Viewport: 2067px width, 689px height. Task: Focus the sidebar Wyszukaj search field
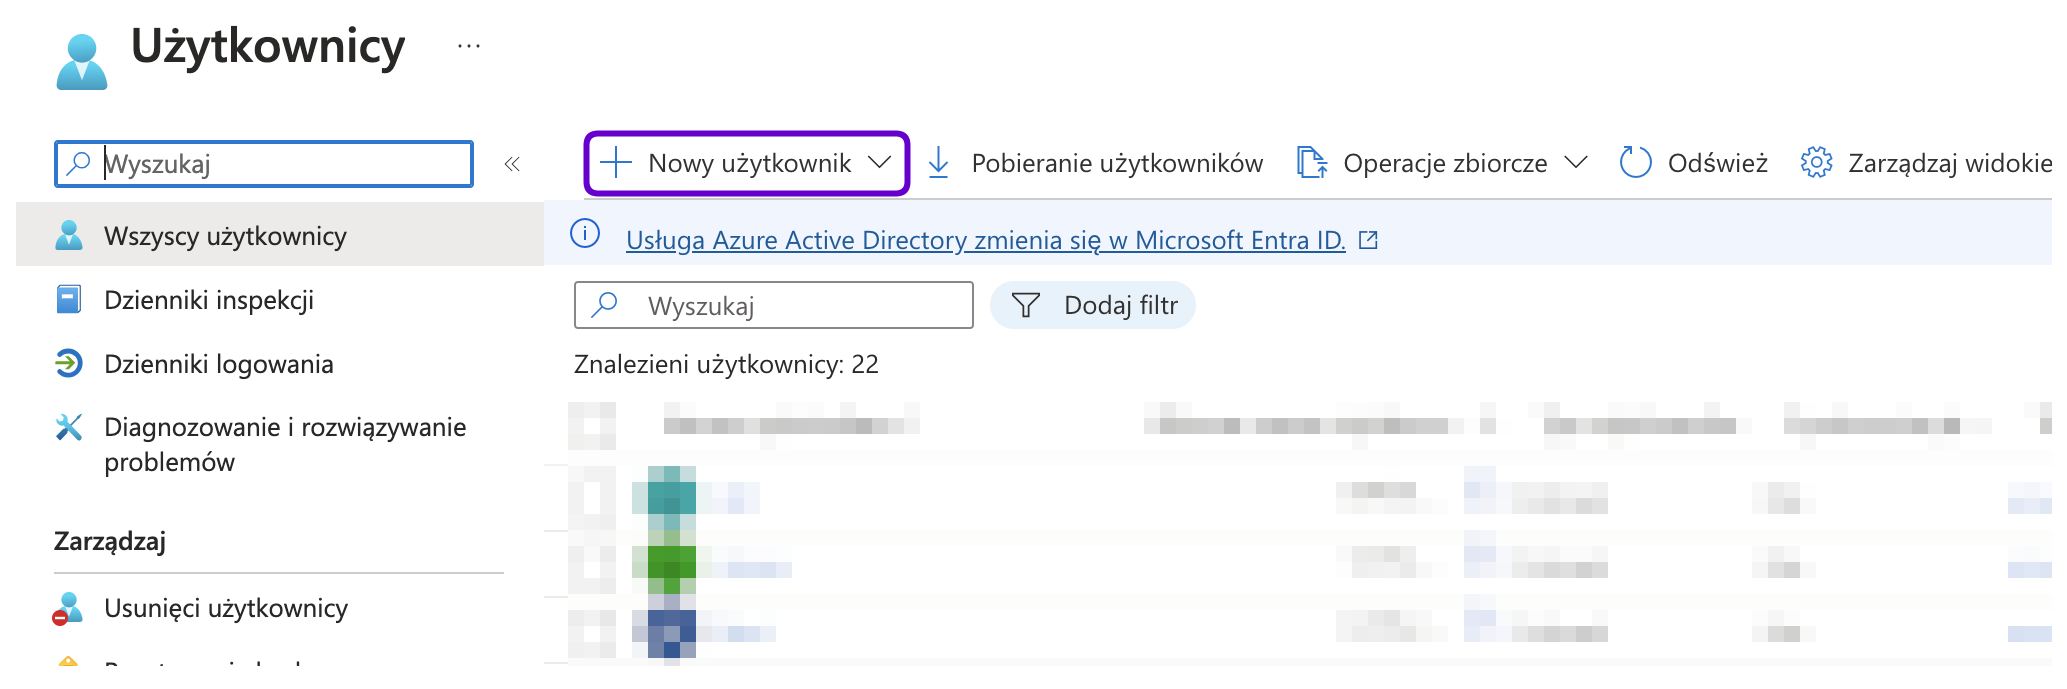(264, 164)
